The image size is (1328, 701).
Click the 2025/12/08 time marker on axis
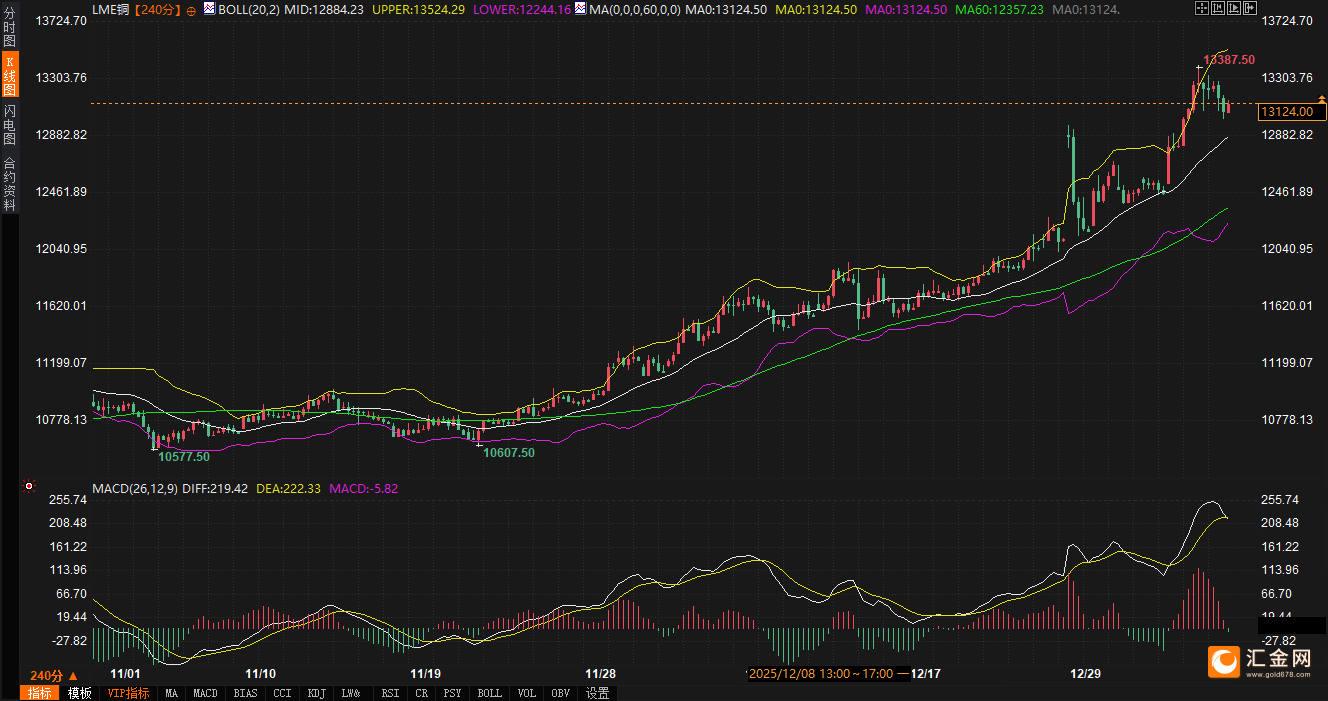pos(821,674)
